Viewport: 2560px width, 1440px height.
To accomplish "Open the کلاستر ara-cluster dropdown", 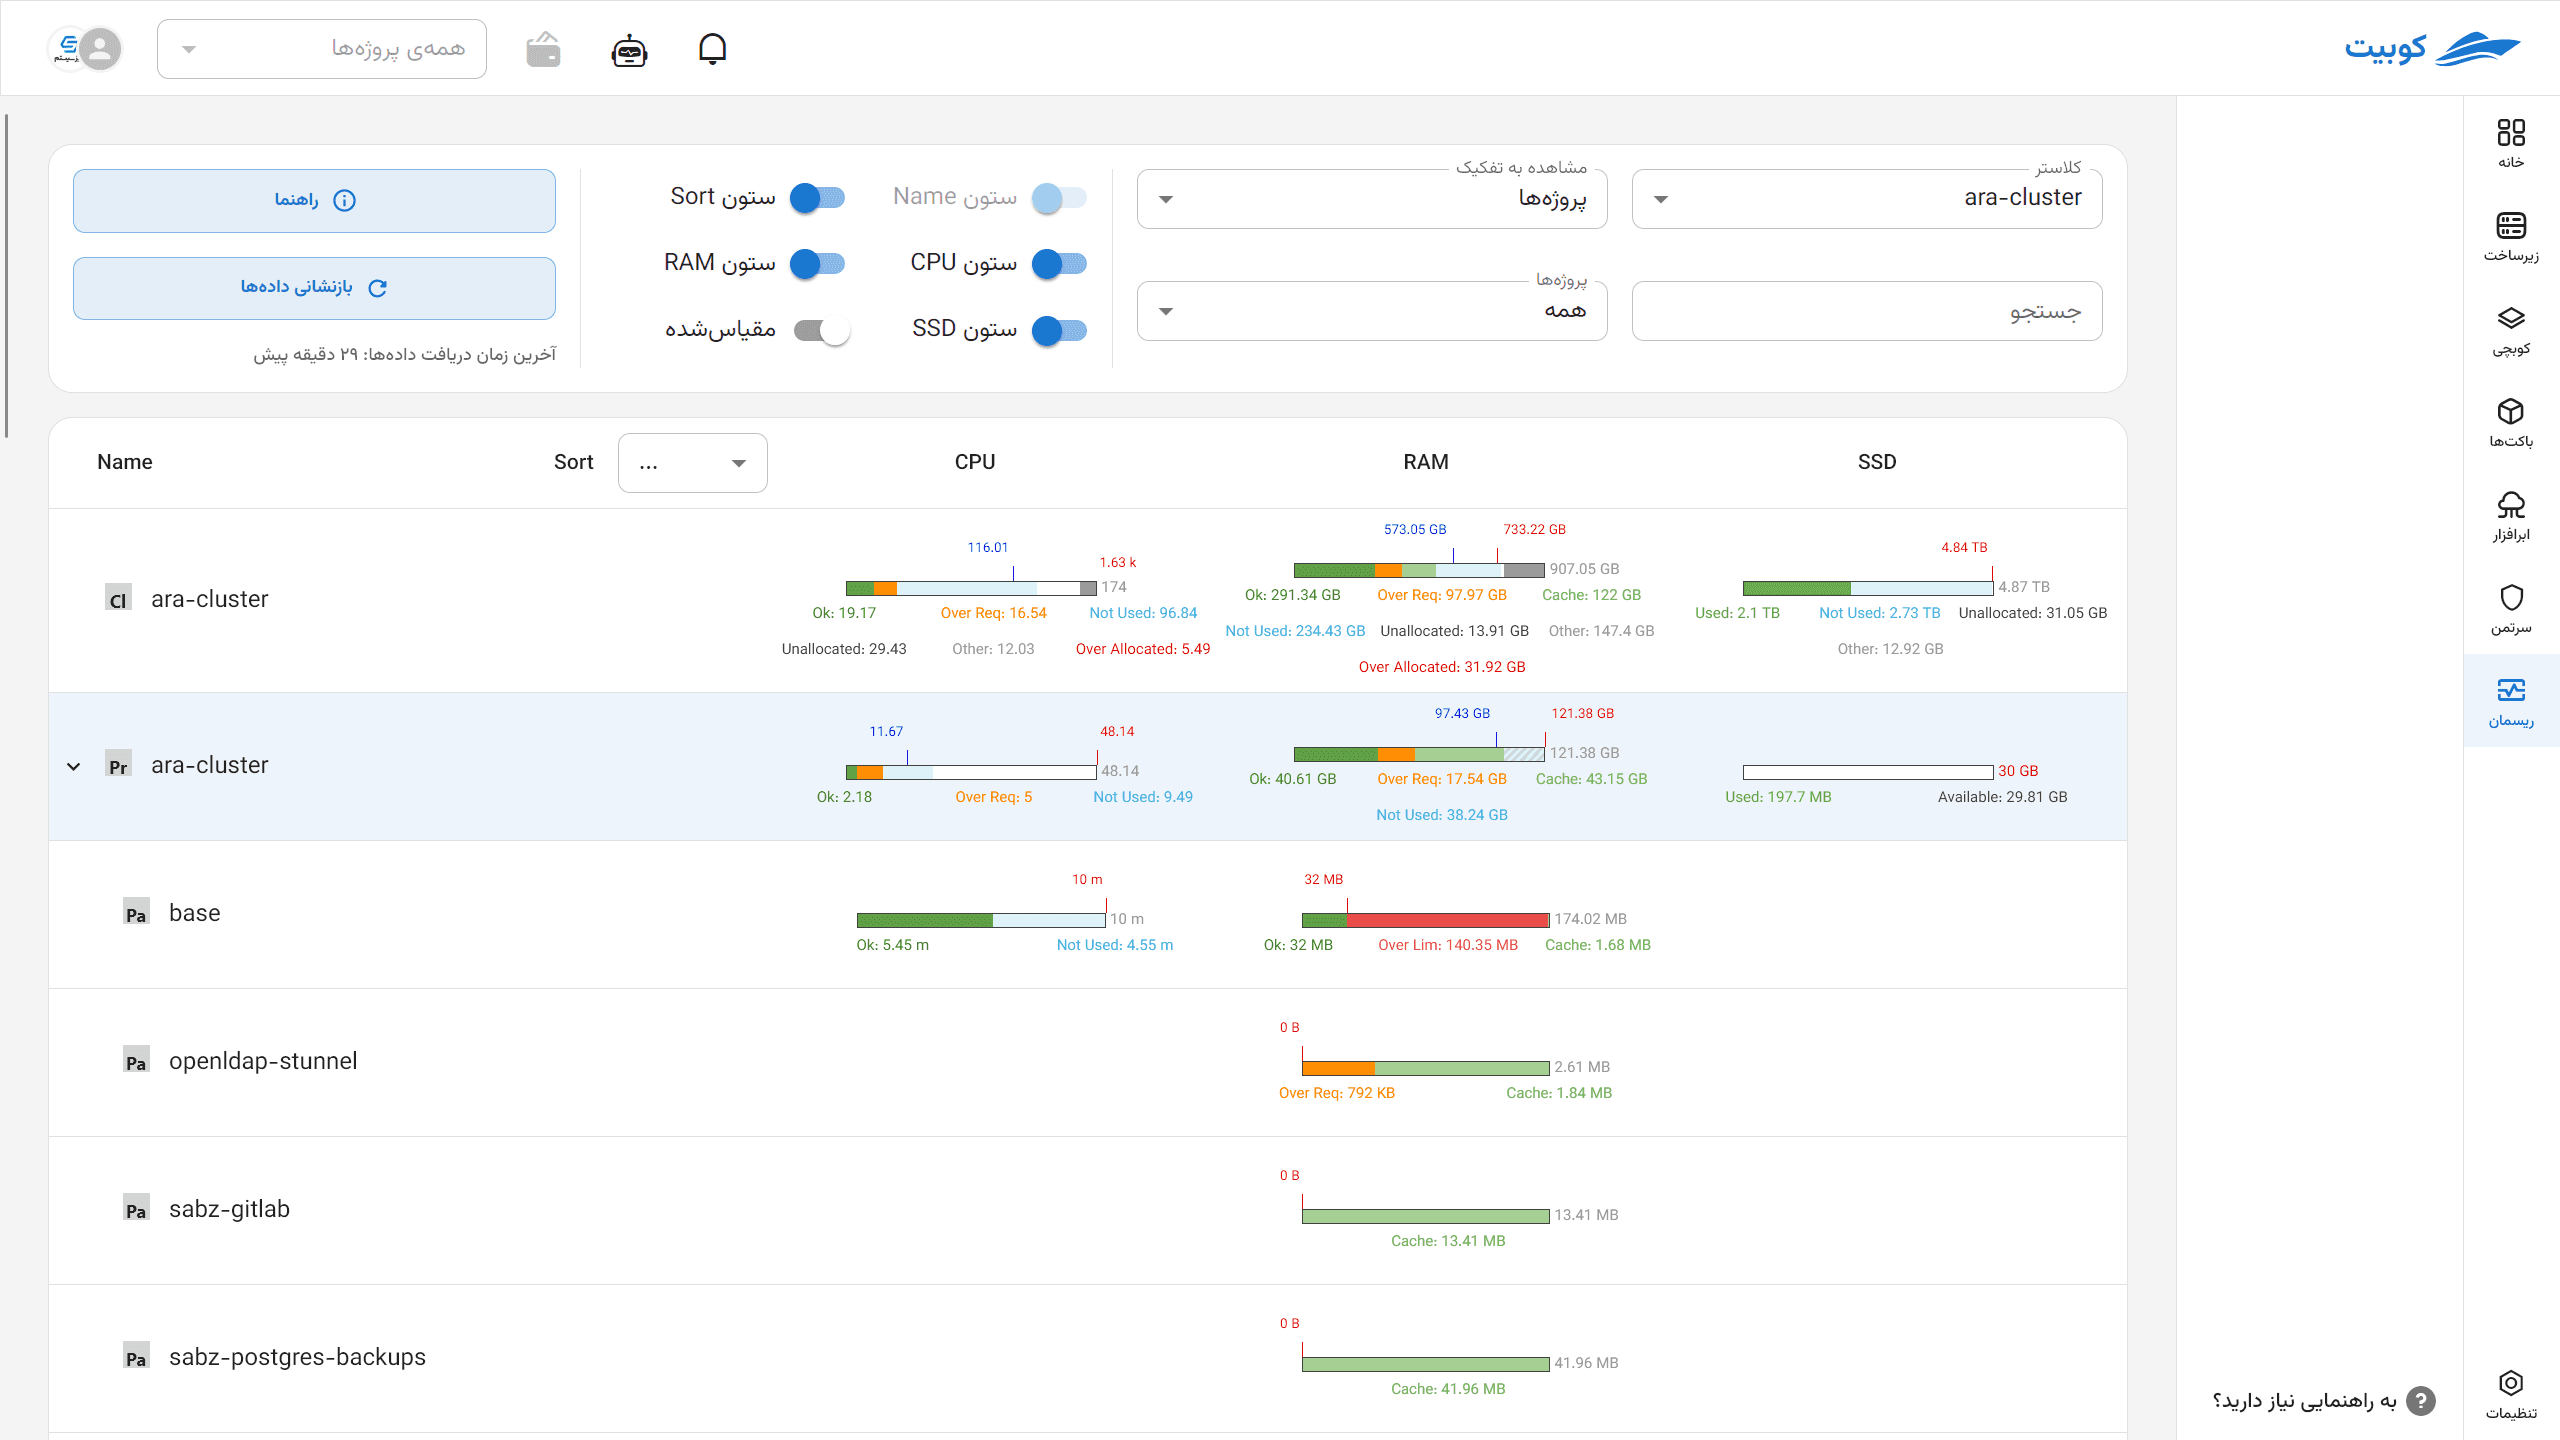I will (x=1867, y=199).
